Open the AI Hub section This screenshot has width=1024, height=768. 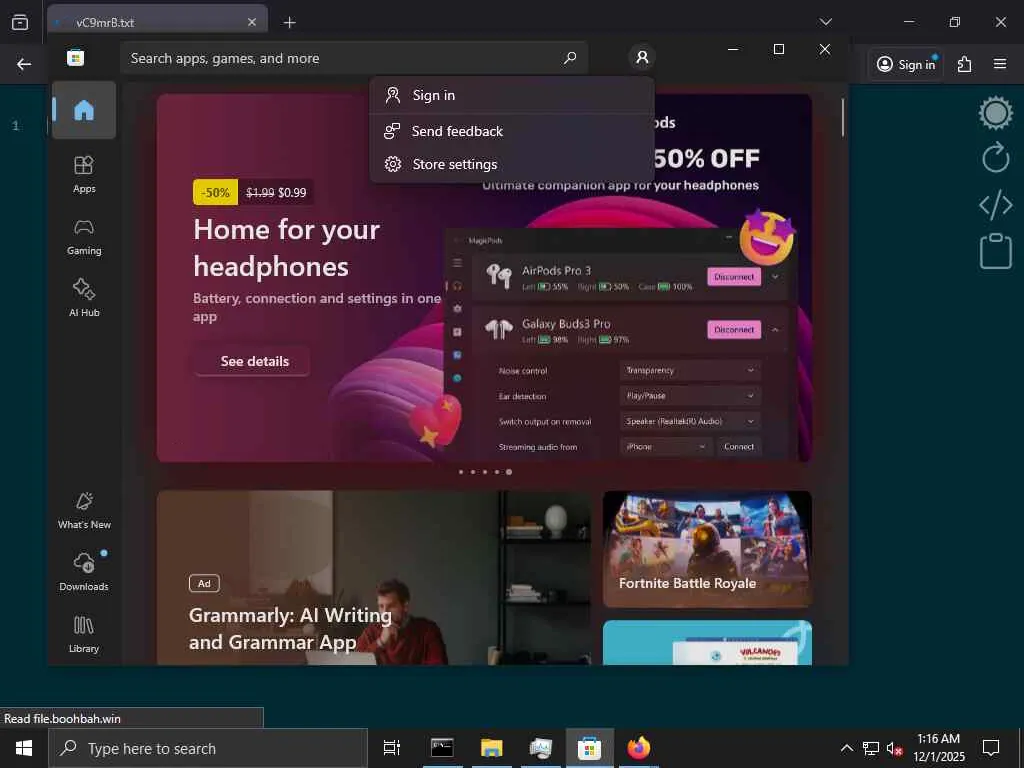click(x=84, y=298)
